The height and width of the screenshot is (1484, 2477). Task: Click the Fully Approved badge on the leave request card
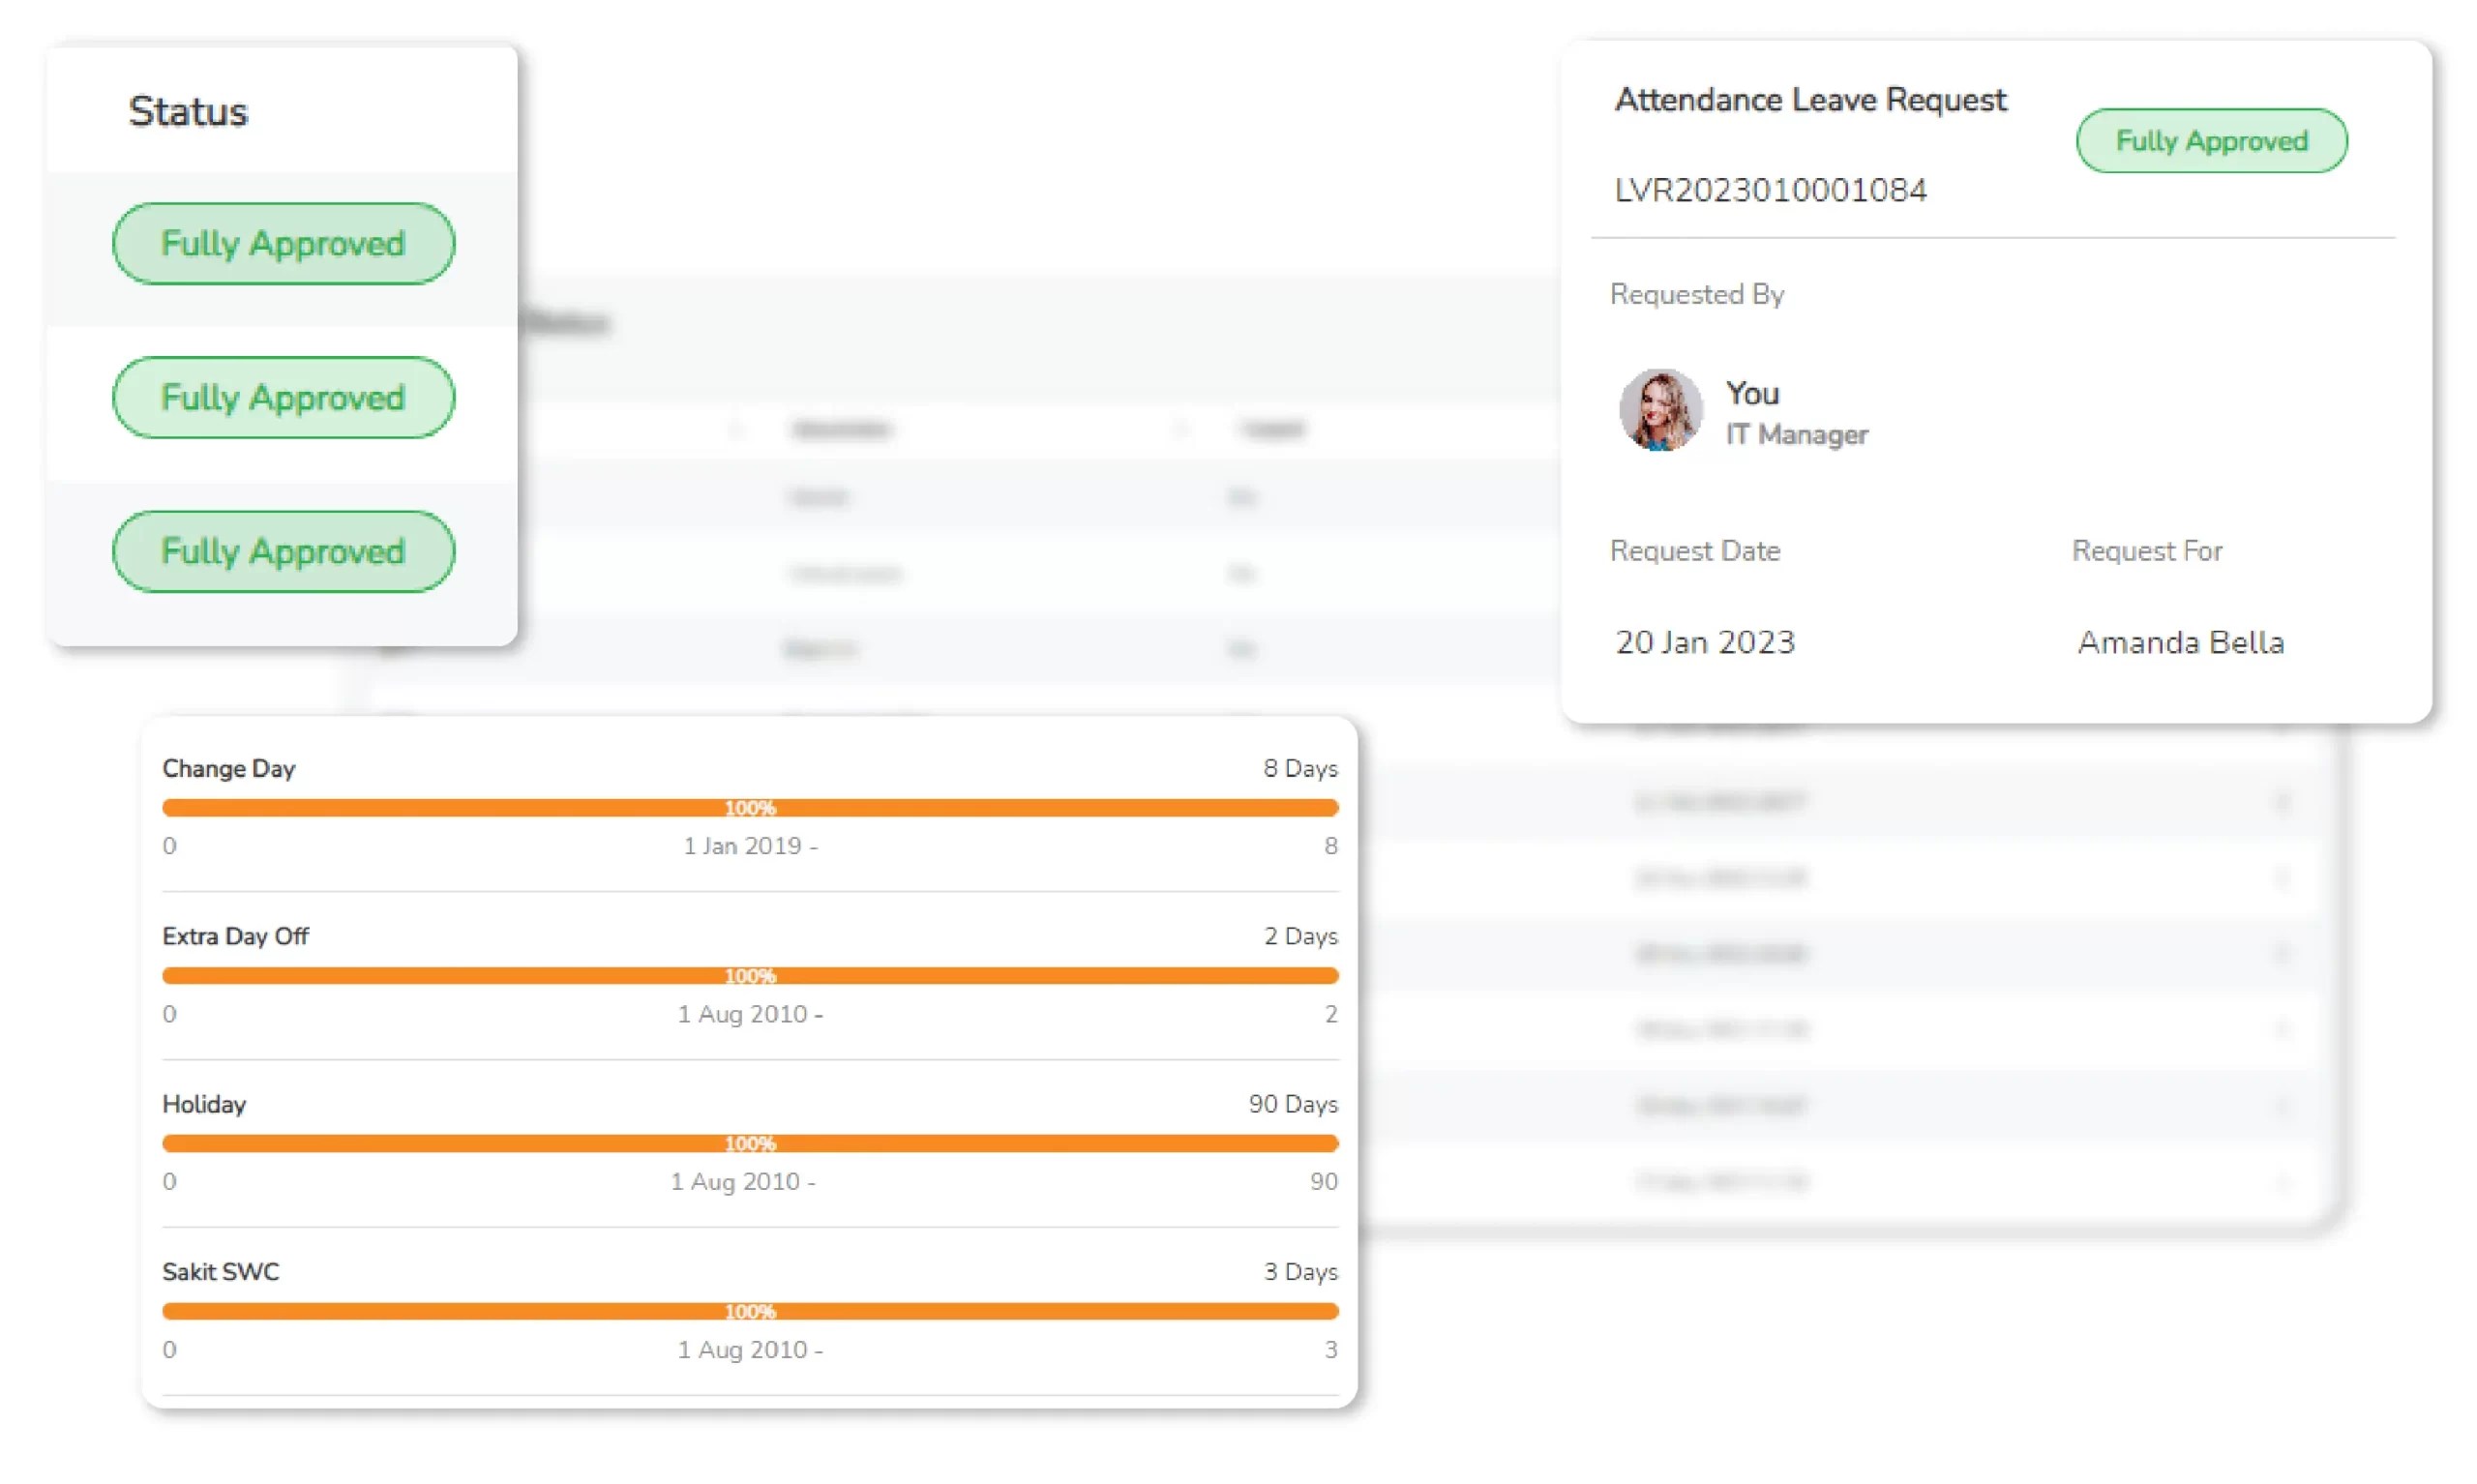tap(2210, 141)
